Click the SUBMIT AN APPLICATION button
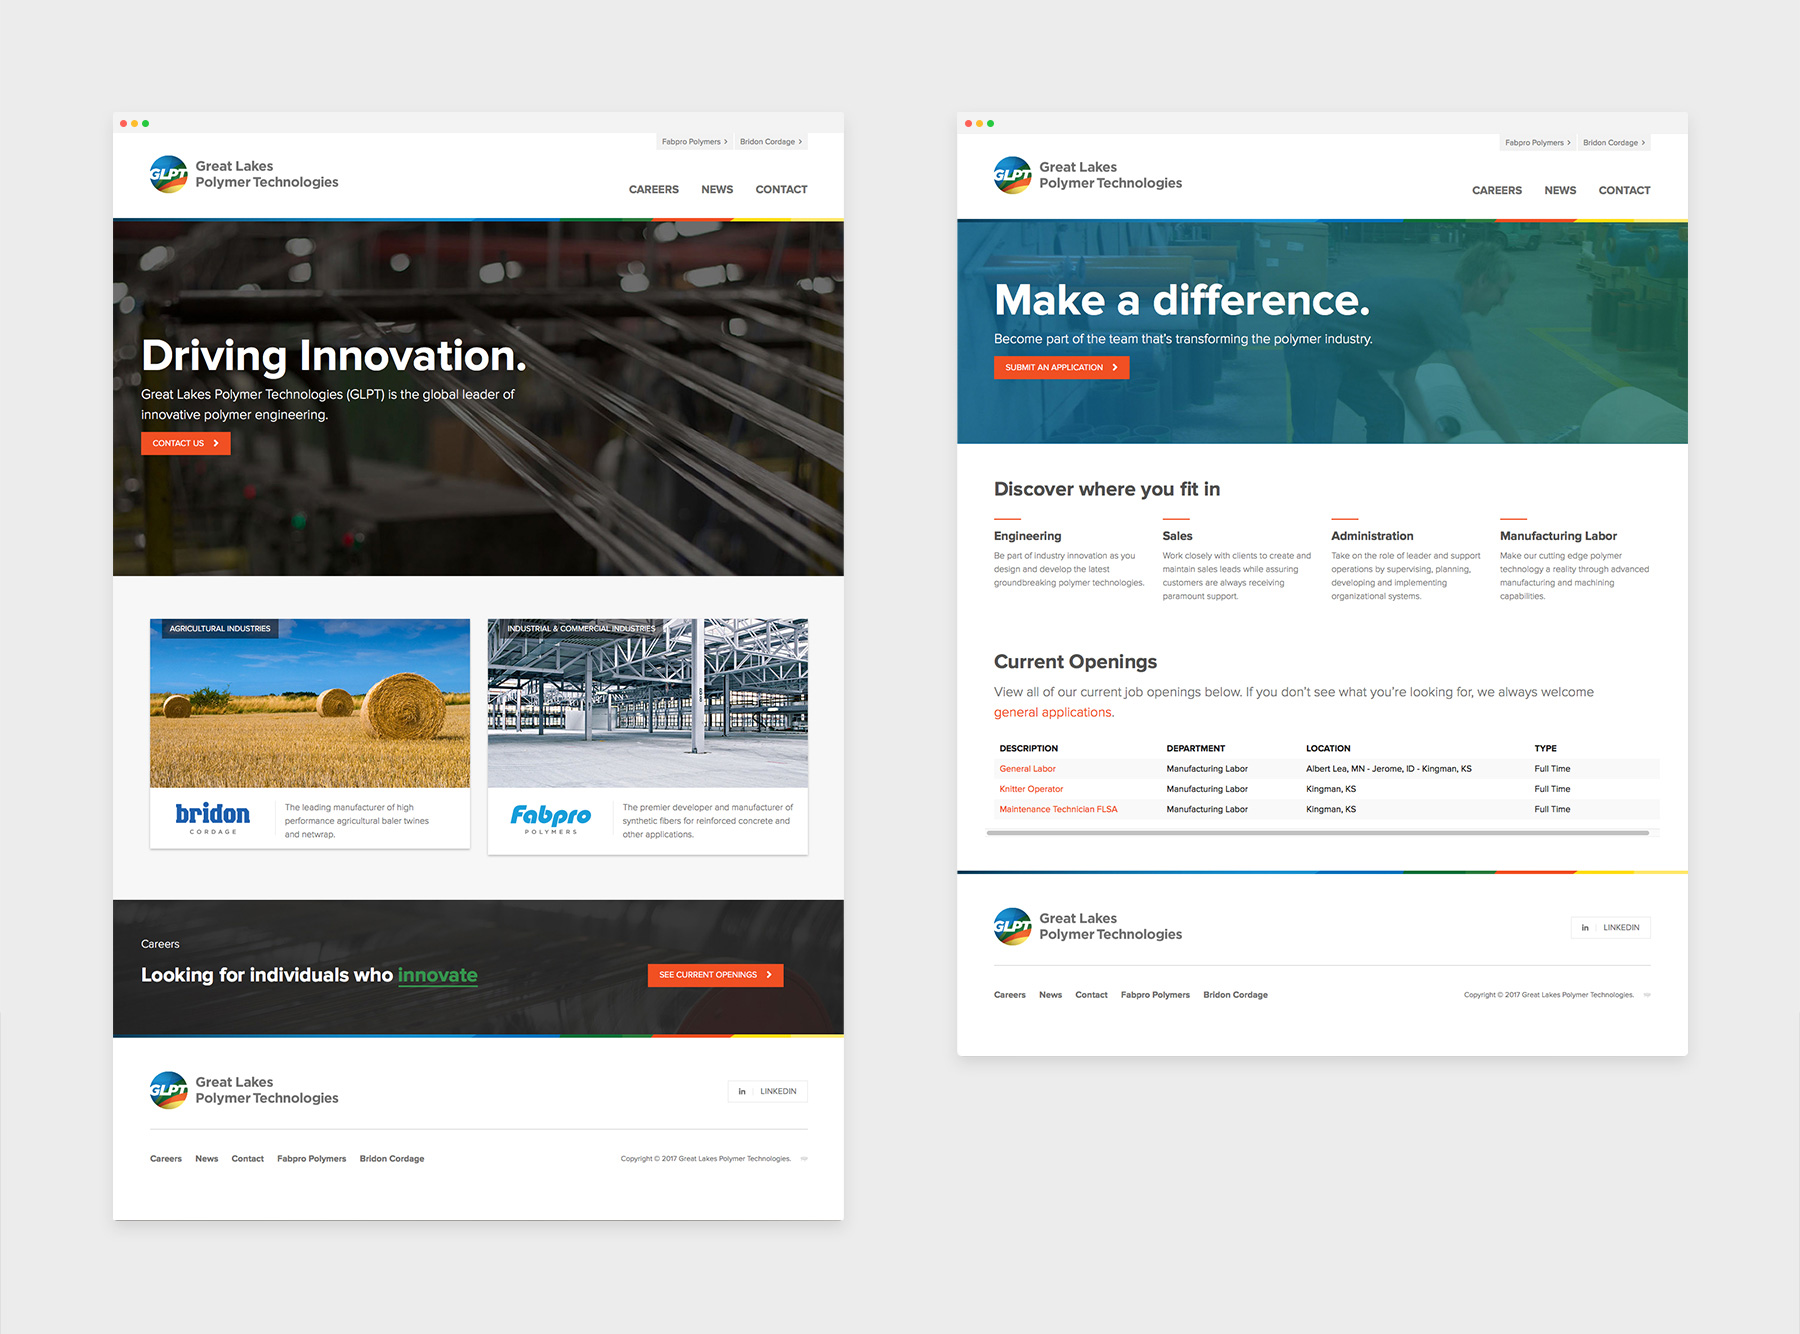Screen dimensions: 1800x1334 tap(1061, 368)
